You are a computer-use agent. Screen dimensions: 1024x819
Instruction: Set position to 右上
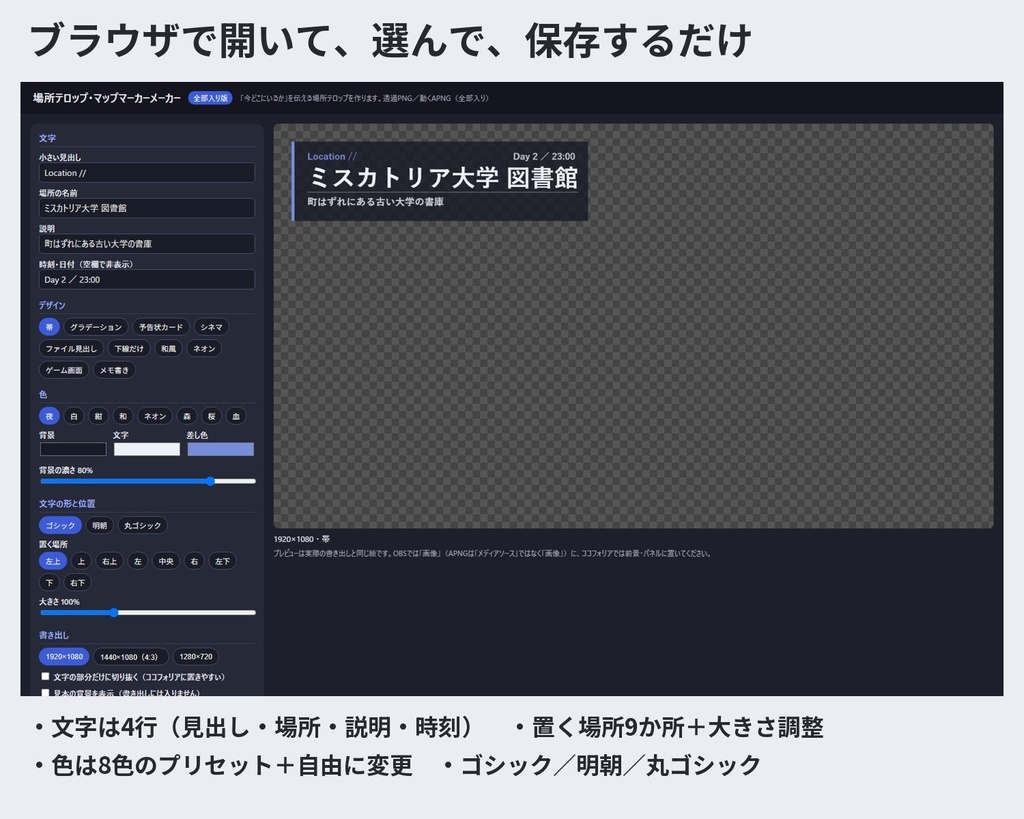coord(109,561)
